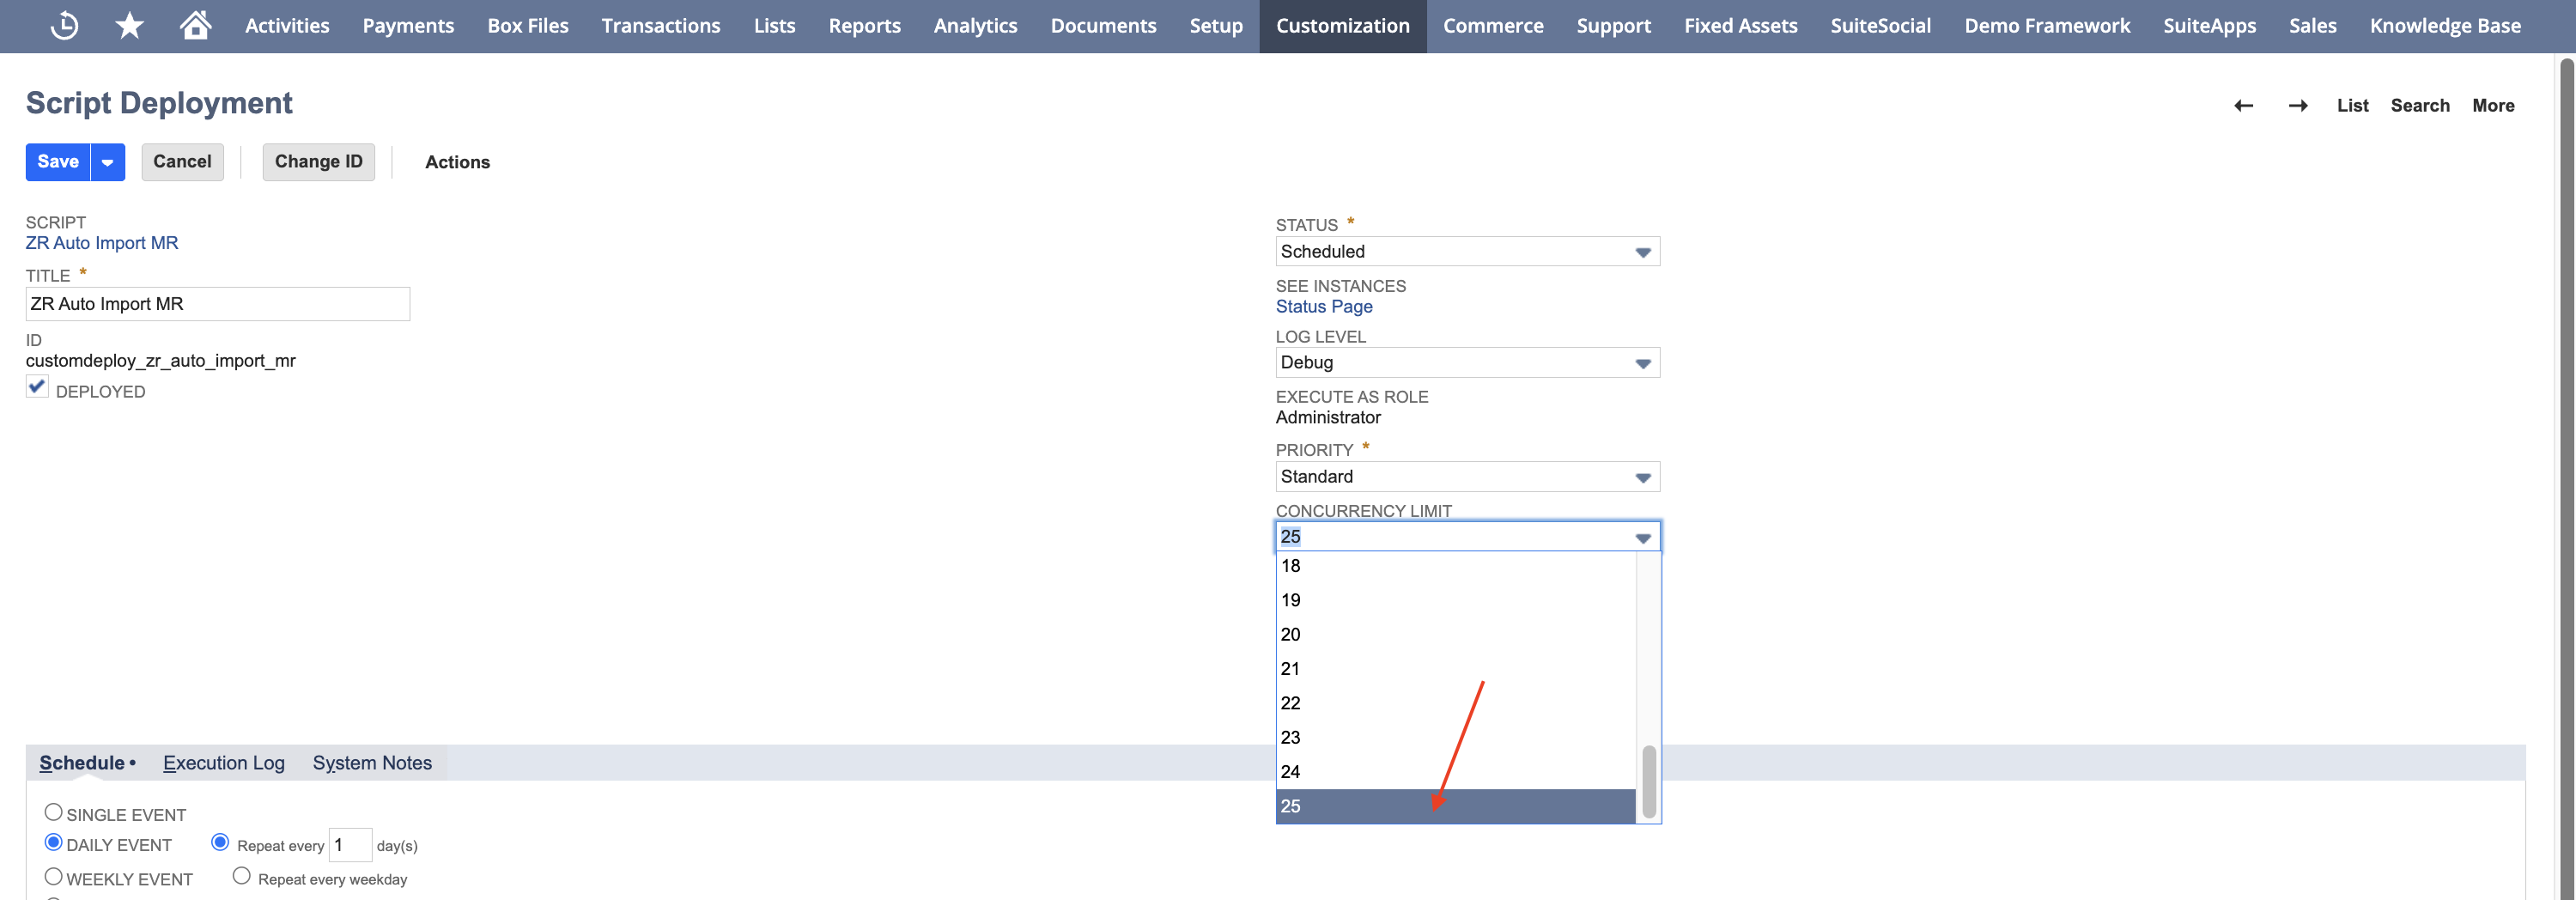
Task: Open the Save button dropdown arrow
Action: [107, 162]
